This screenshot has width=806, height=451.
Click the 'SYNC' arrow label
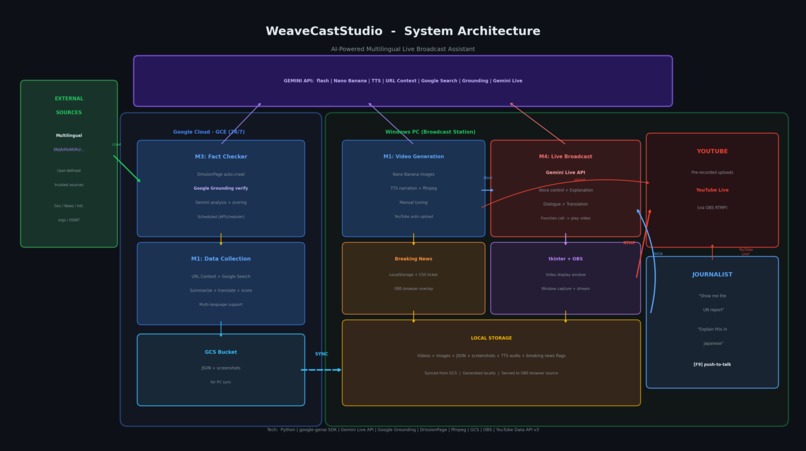(321, 354)
